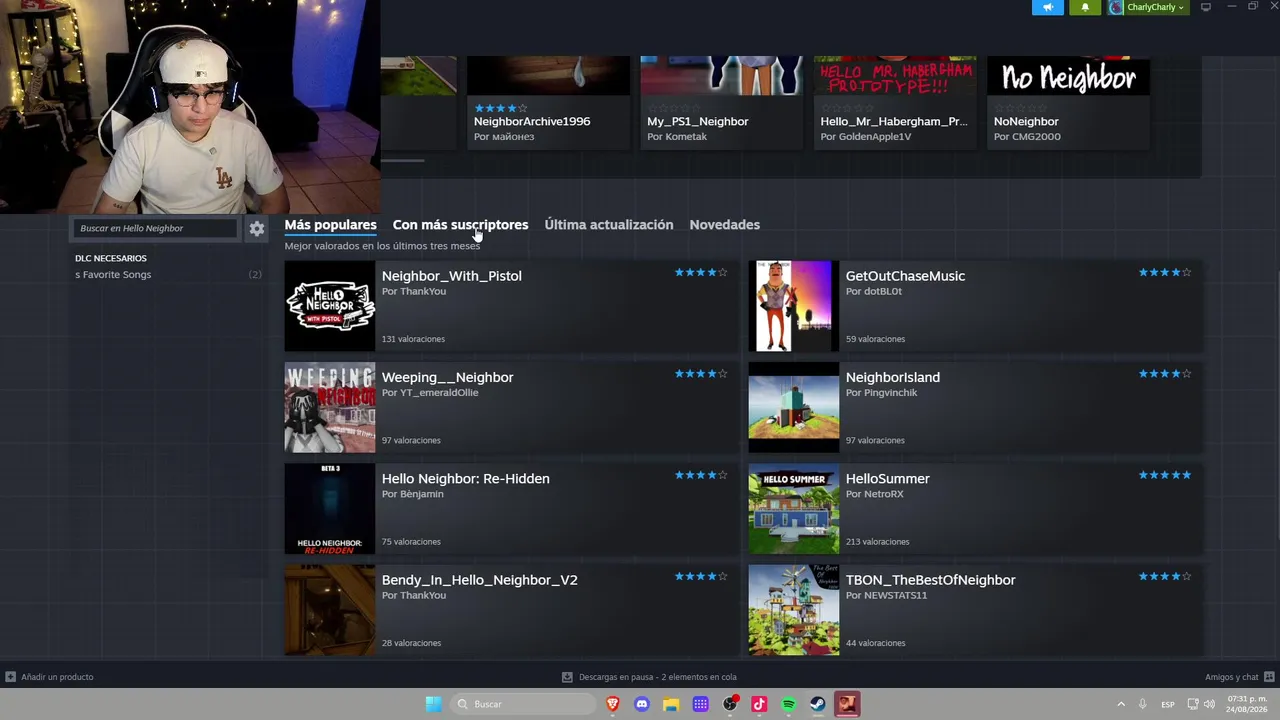Open the HelloSummer thumbnail
Screen dimensions: 1280x720
794,509
